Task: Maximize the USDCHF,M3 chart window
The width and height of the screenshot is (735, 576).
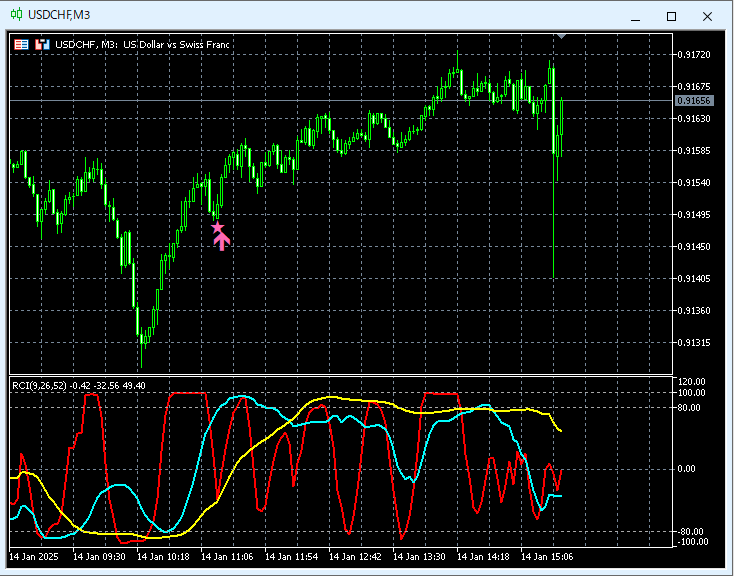Action: 671,16
